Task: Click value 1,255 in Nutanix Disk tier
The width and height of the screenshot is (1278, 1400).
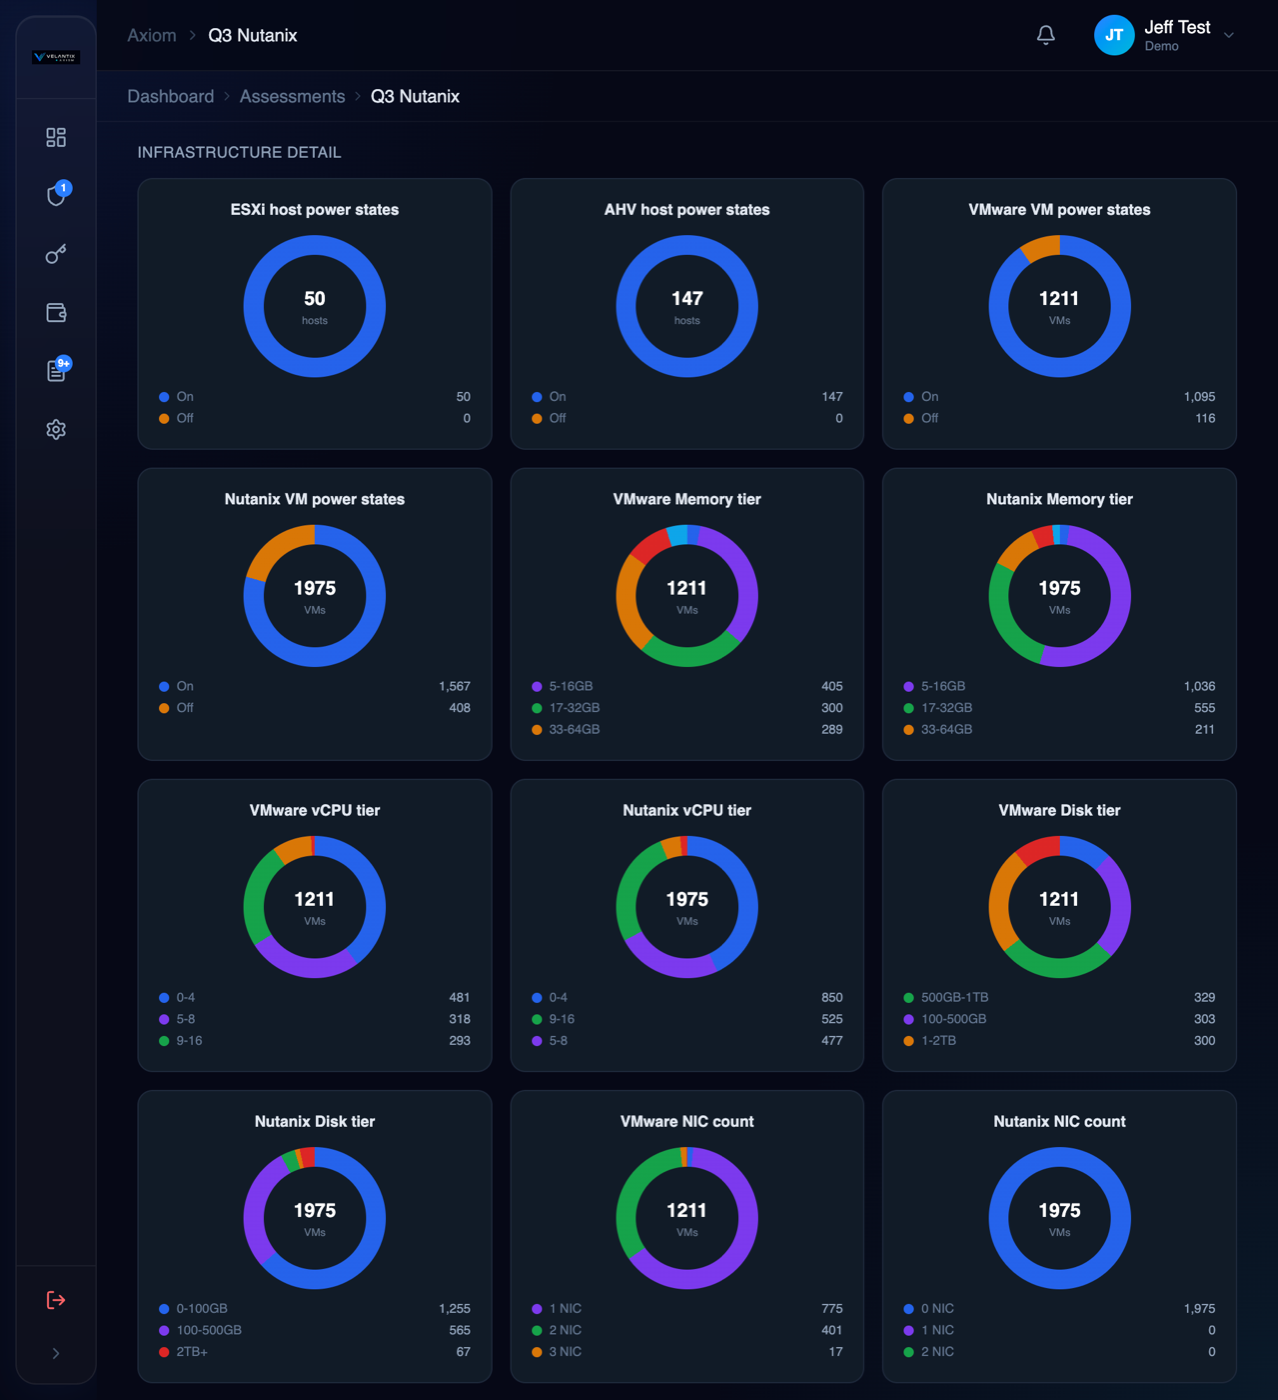Action: pyautogui.click(x=454, y=1308)
